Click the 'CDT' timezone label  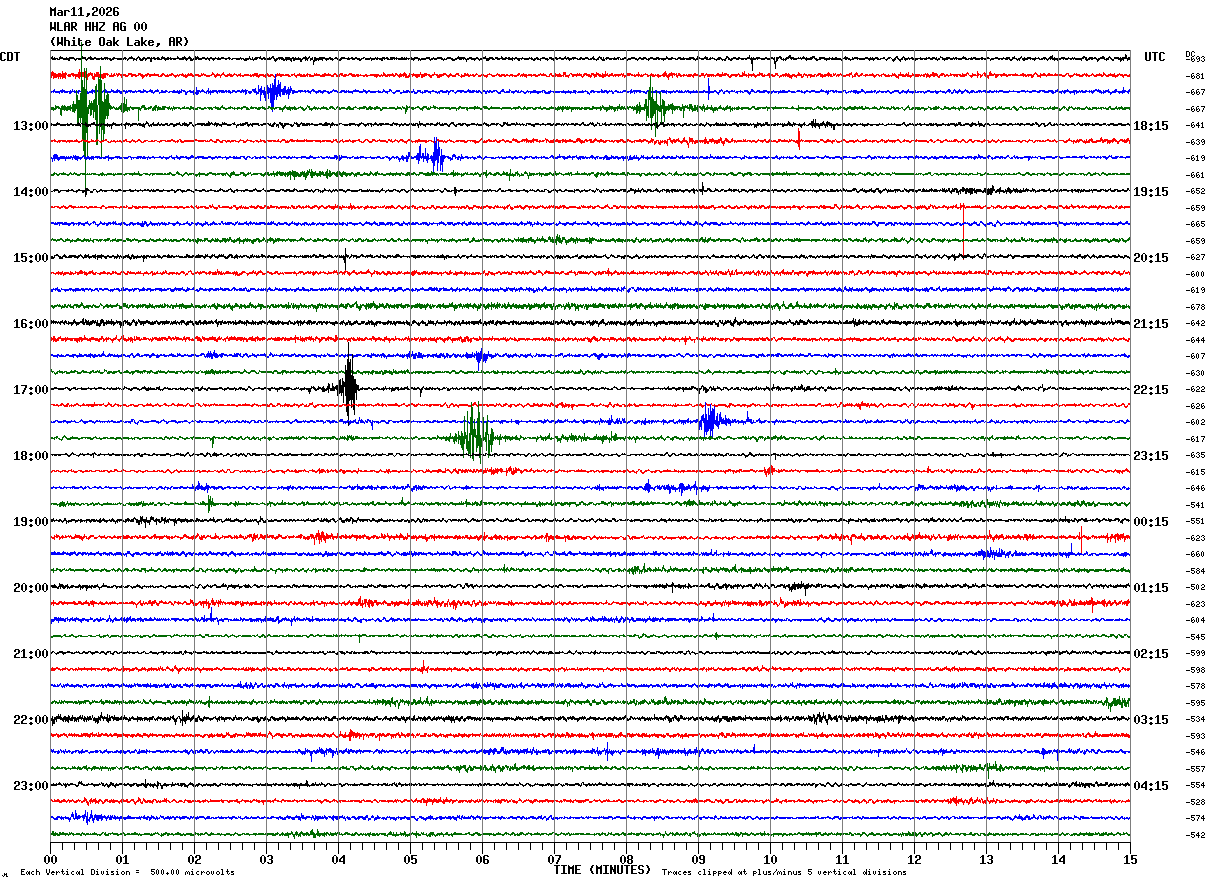(11, 57)
